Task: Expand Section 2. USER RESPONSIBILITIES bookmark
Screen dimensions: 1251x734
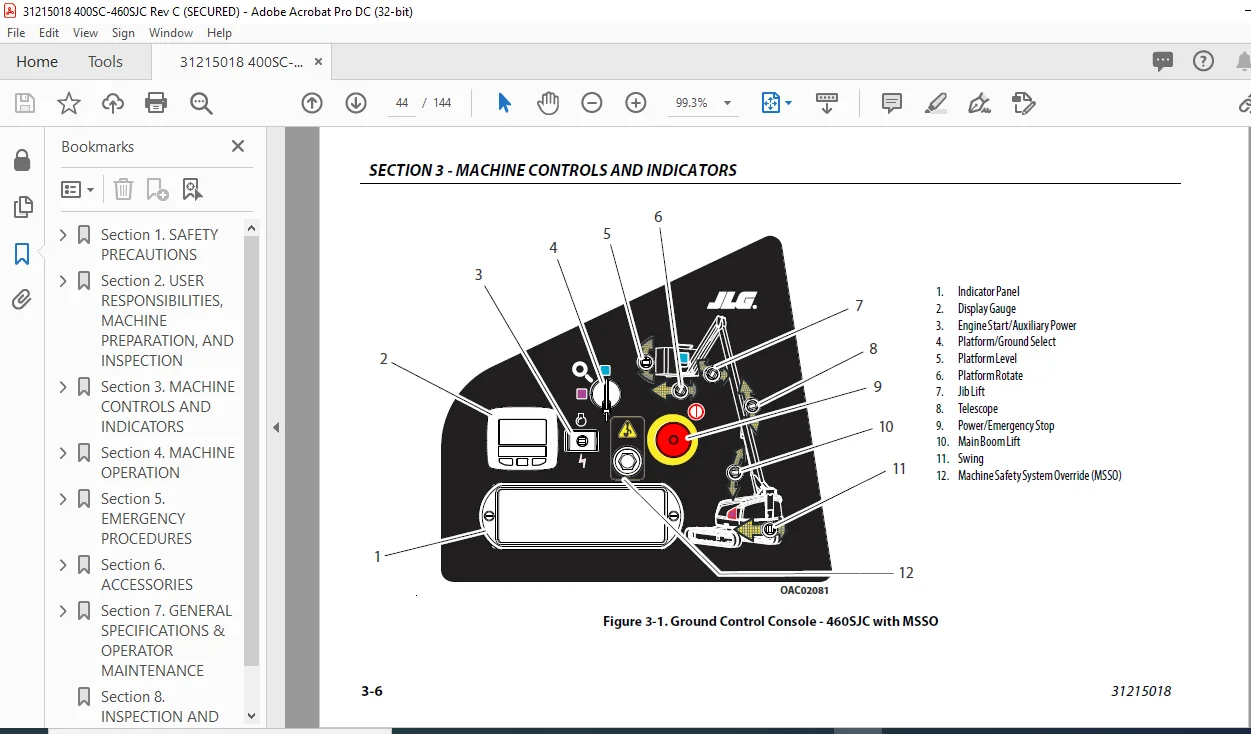Action: click(x=63, y=281)
